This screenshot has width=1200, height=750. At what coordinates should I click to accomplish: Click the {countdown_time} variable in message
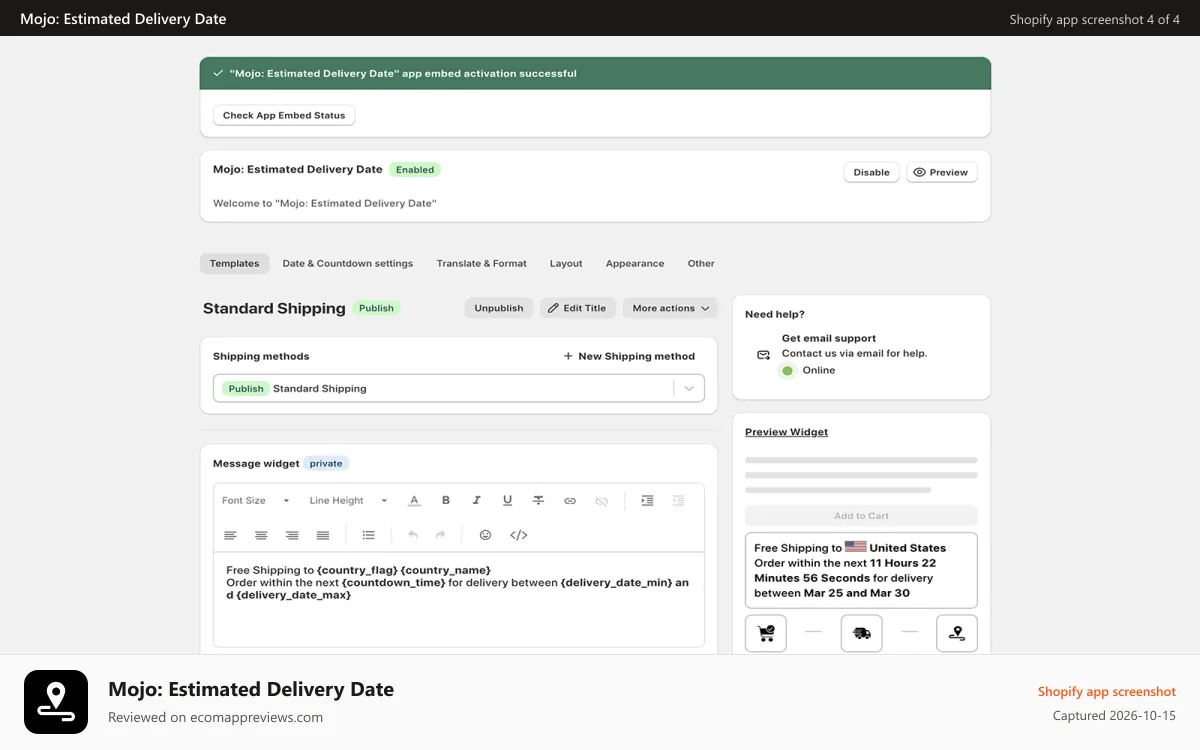[394, 582]
